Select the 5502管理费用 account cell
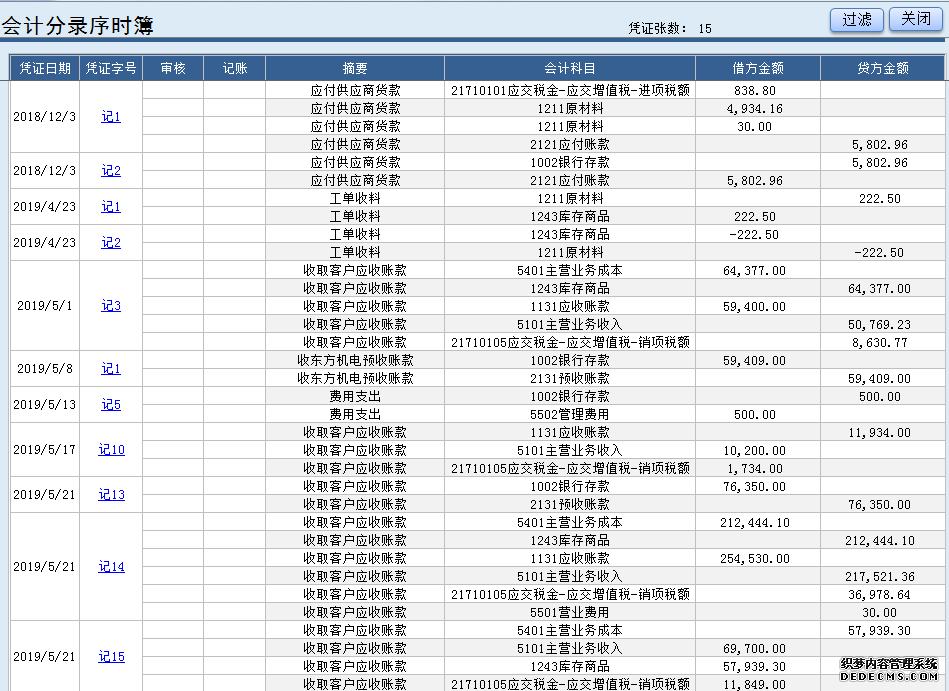The width and height of the screenshot is (949, 691). pyautogui.click(x=570, y=414)
